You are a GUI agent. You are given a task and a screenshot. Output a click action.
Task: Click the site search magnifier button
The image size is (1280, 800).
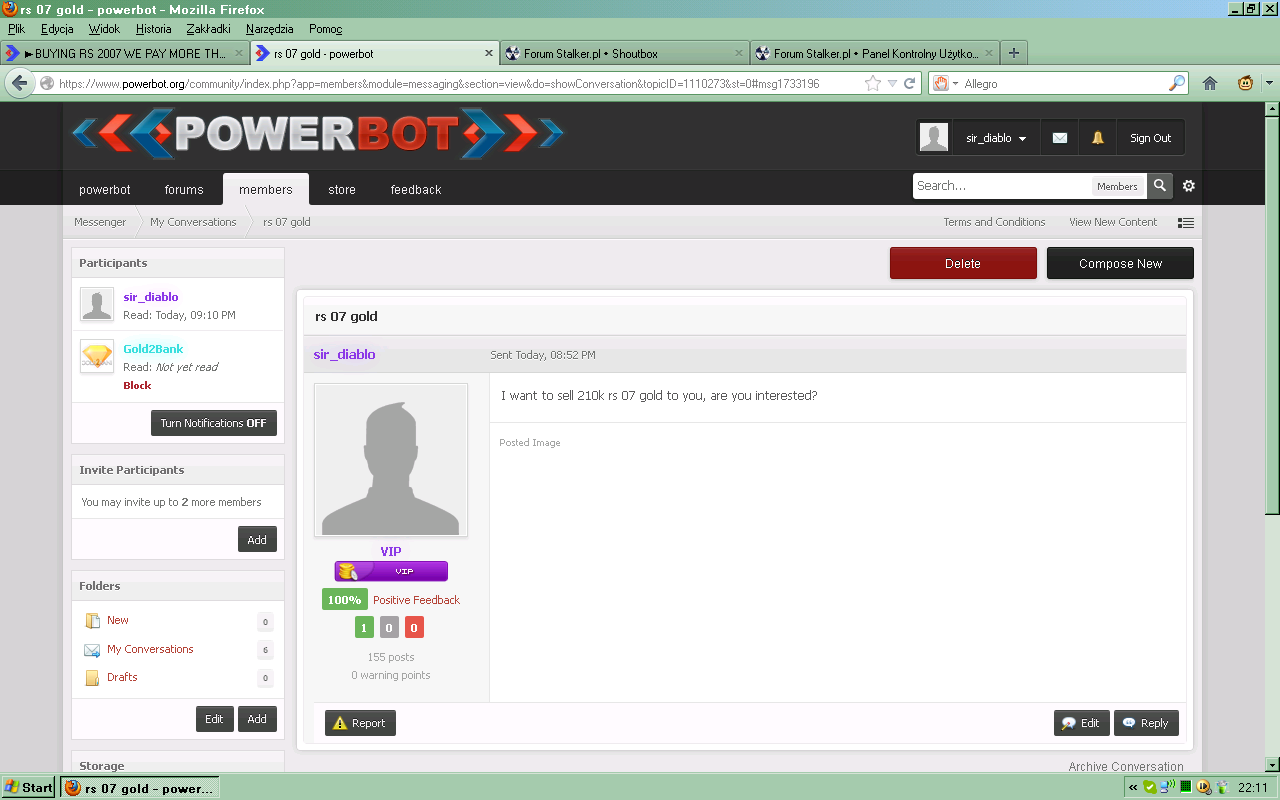click(x=1160, y=185)
